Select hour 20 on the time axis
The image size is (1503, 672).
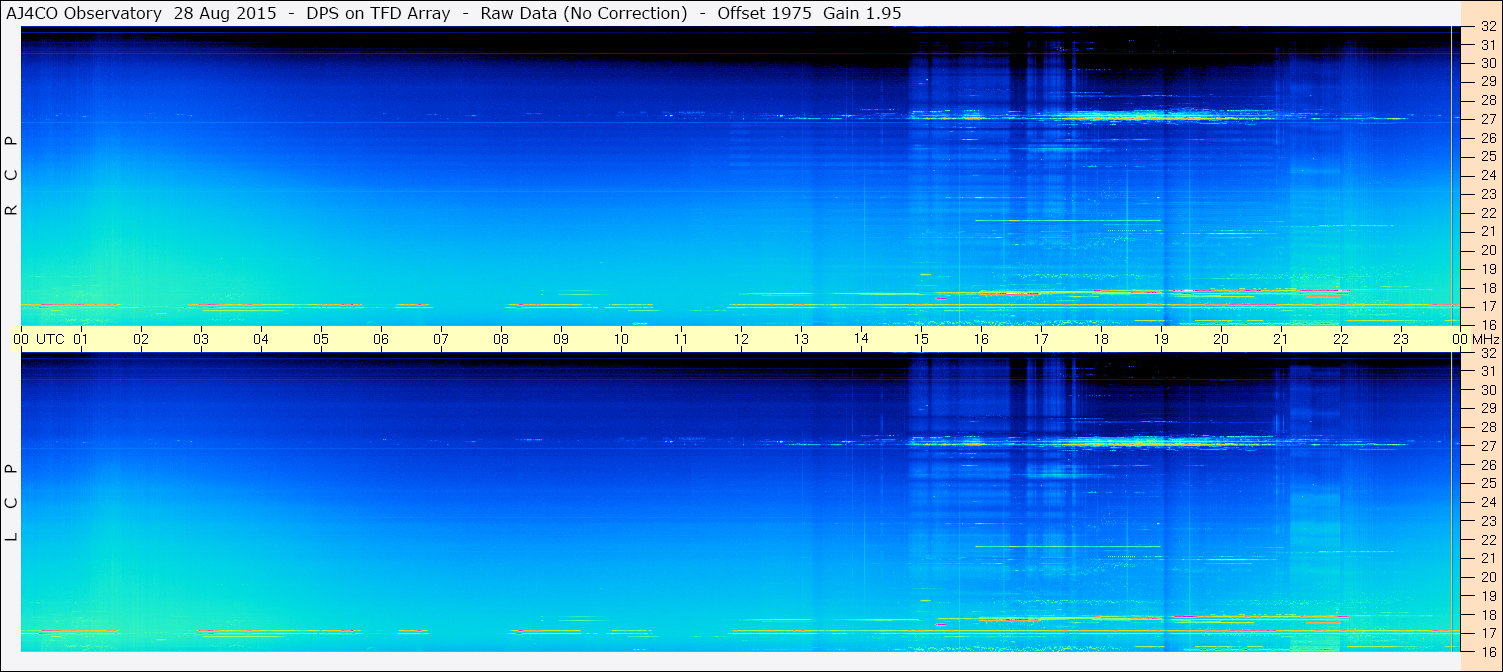tap(1221, 339)
